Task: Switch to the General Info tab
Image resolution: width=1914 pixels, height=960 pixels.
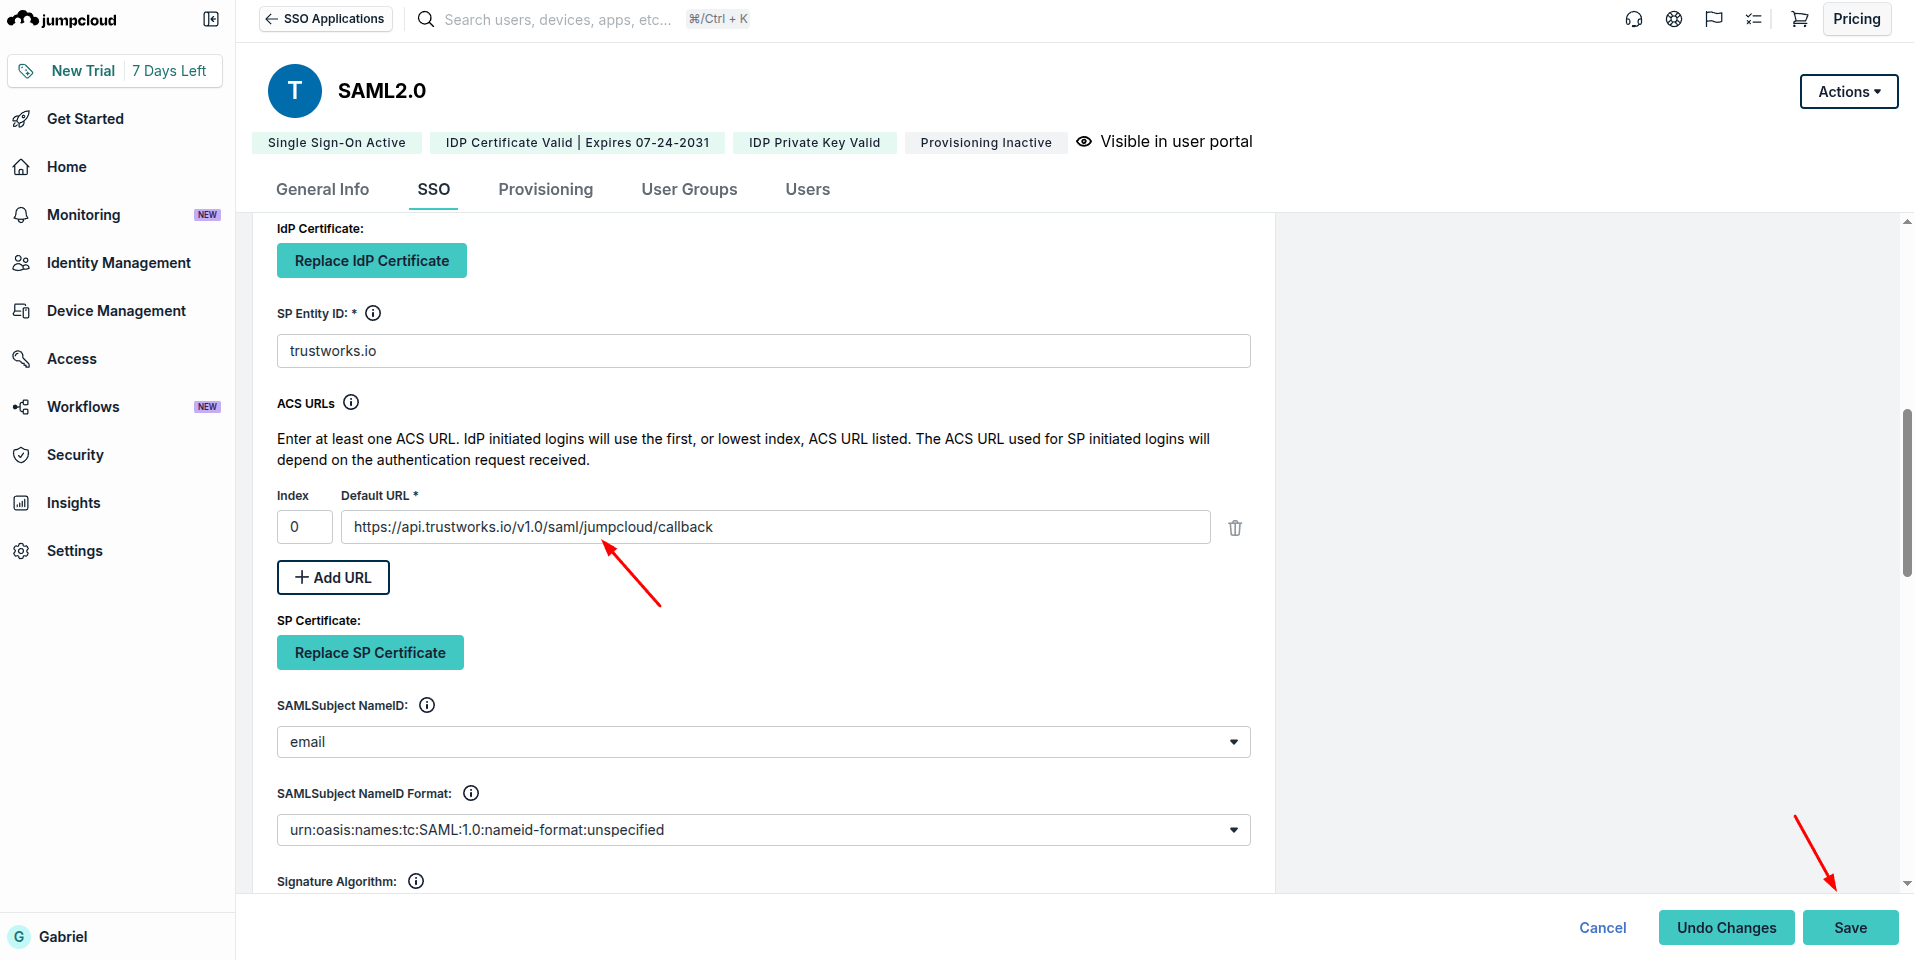Action: [322, 190]
